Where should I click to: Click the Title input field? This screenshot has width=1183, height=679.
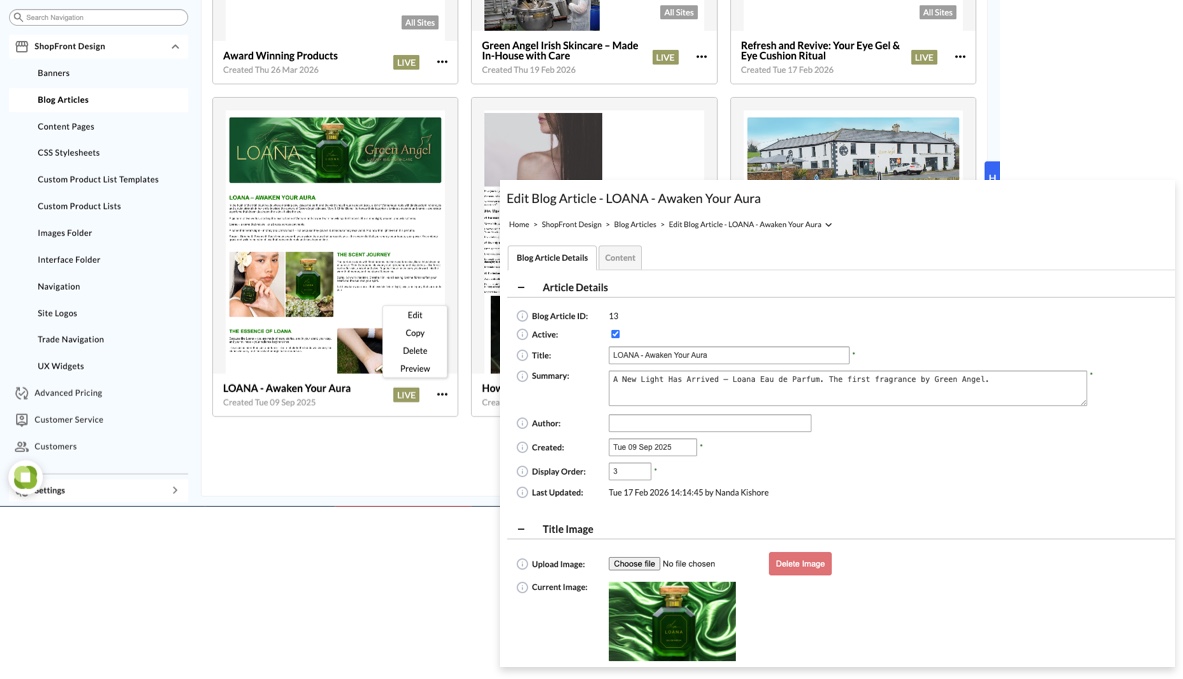tap(729, 355)
